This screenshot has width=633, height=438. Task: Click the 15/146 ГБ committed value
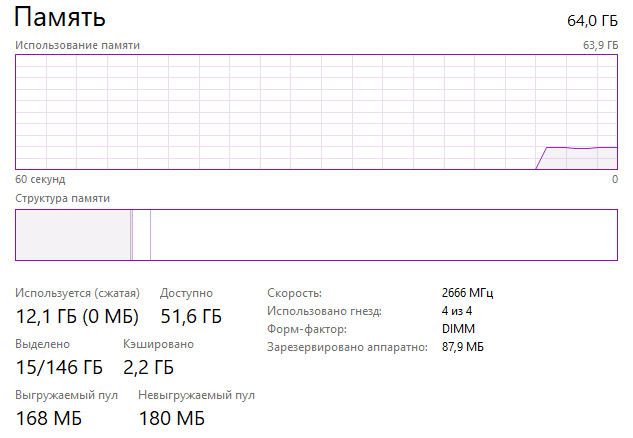tap(58, 367)
